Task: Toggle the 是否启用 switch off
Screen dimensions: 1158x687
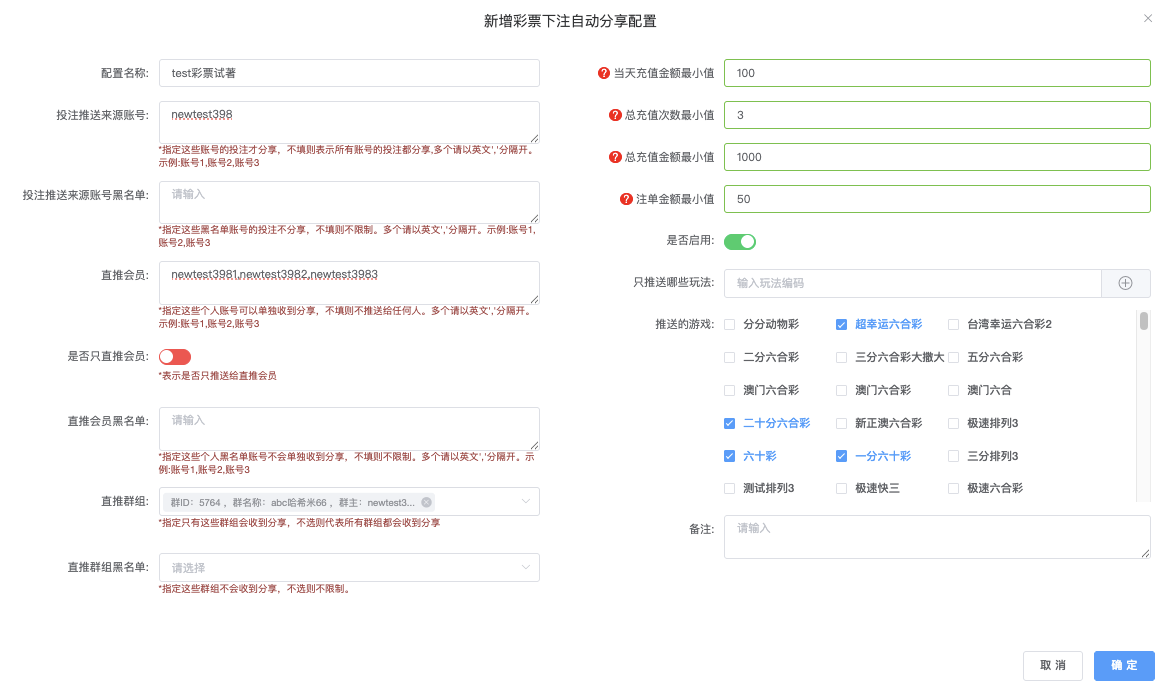Action: click(x=739, y=242)
